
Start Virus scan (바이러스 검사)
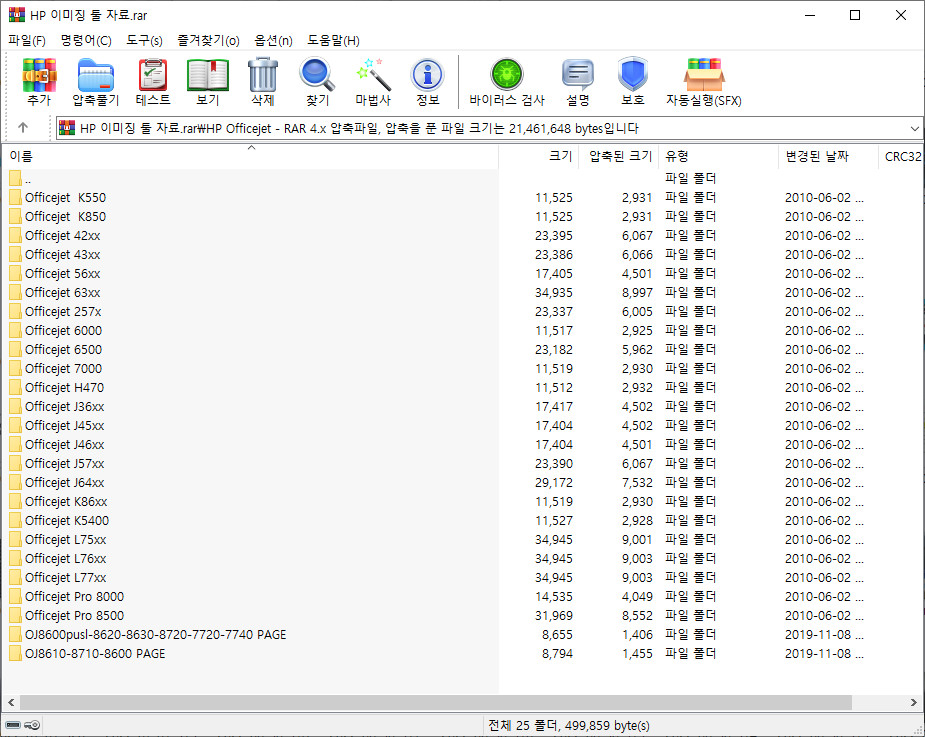tap(507, 81)
